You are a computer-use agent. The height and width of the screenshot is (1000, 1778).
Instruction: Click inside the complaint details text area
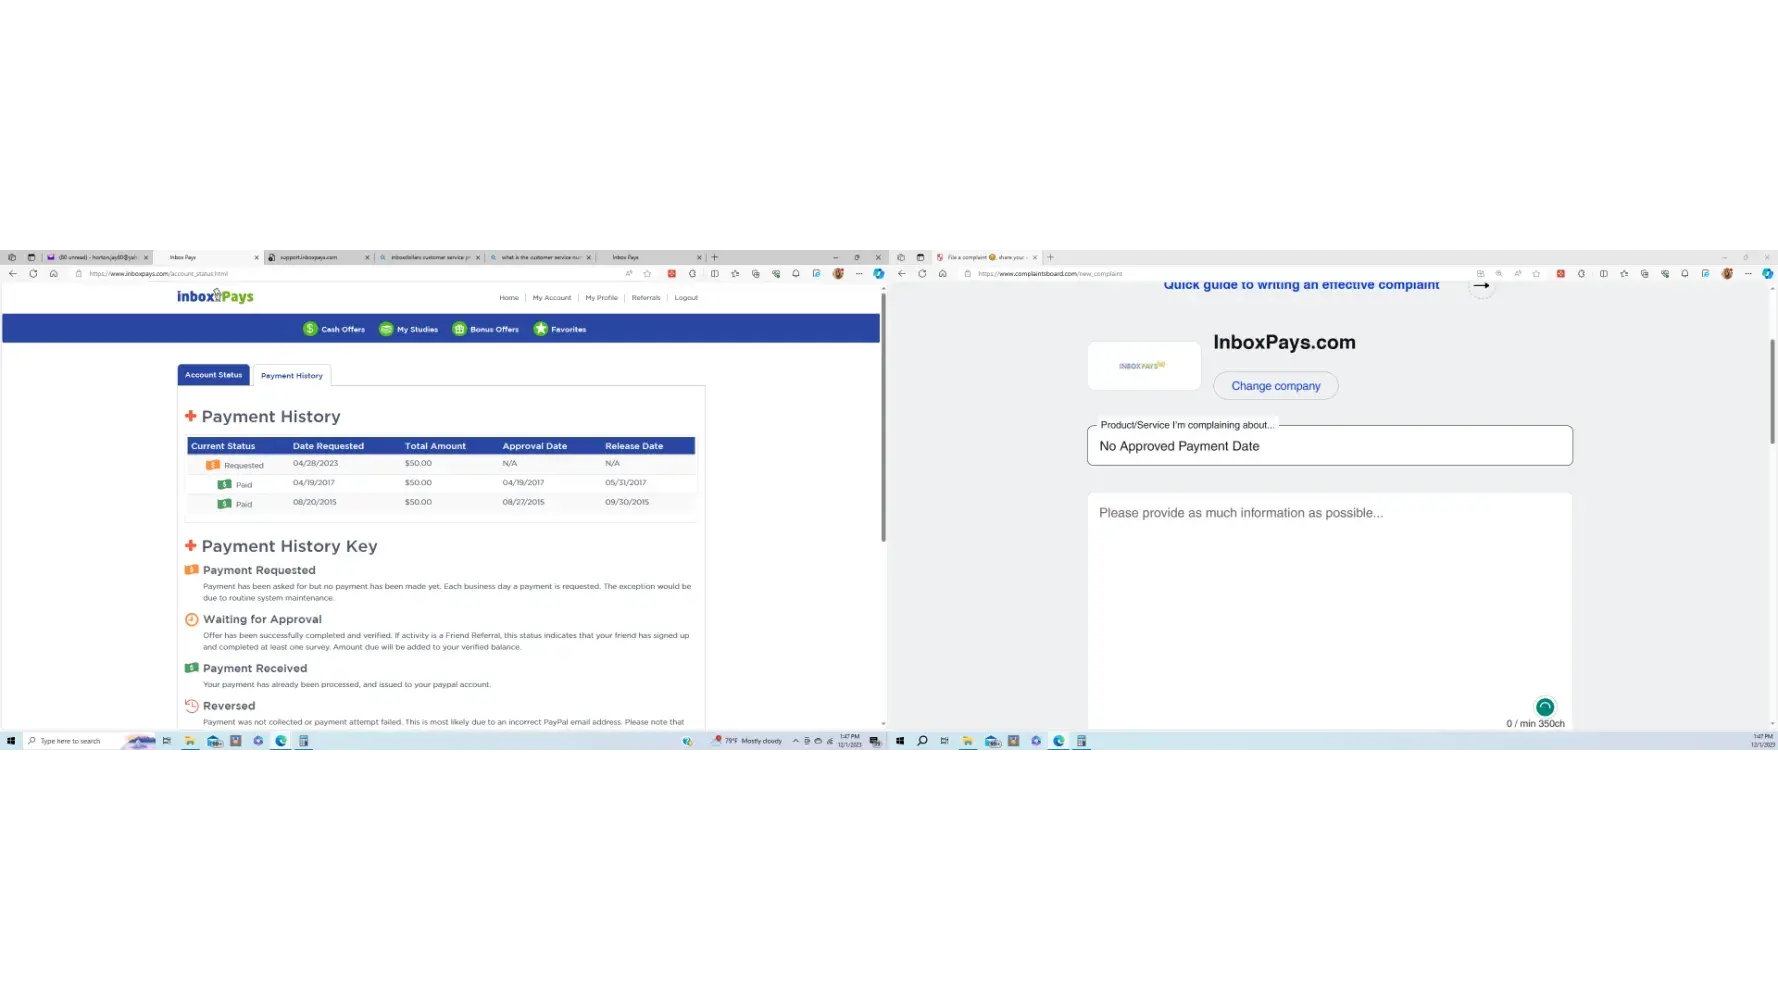point(1329,600)
